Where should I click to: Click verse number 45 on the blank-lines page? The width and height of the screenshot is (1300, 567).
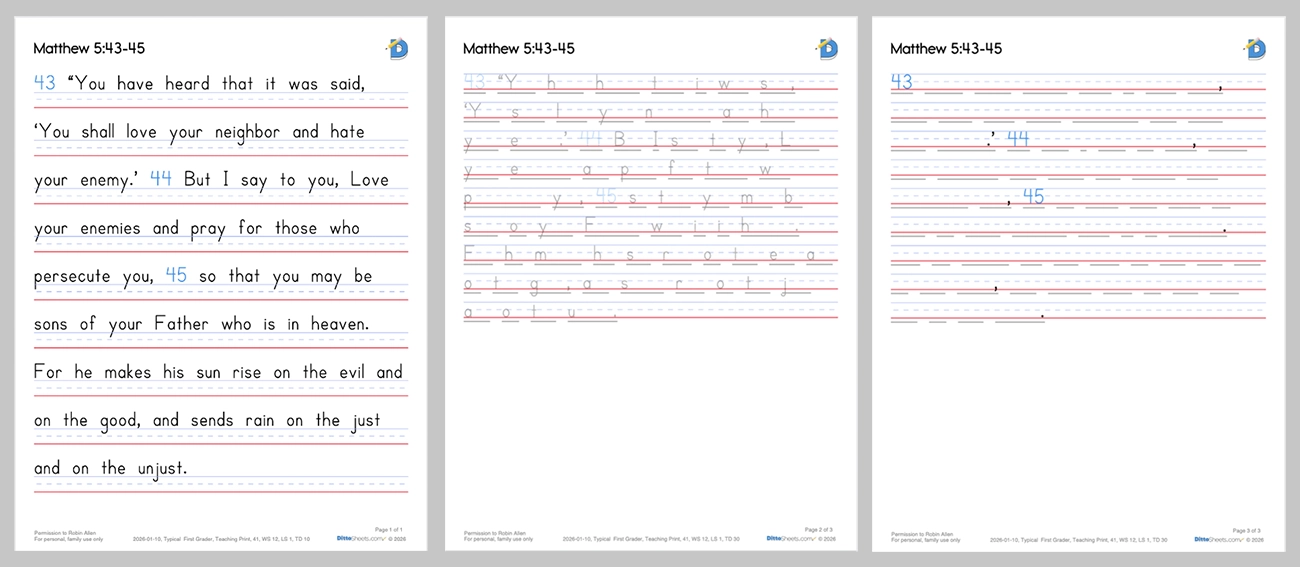[1033, 196]
